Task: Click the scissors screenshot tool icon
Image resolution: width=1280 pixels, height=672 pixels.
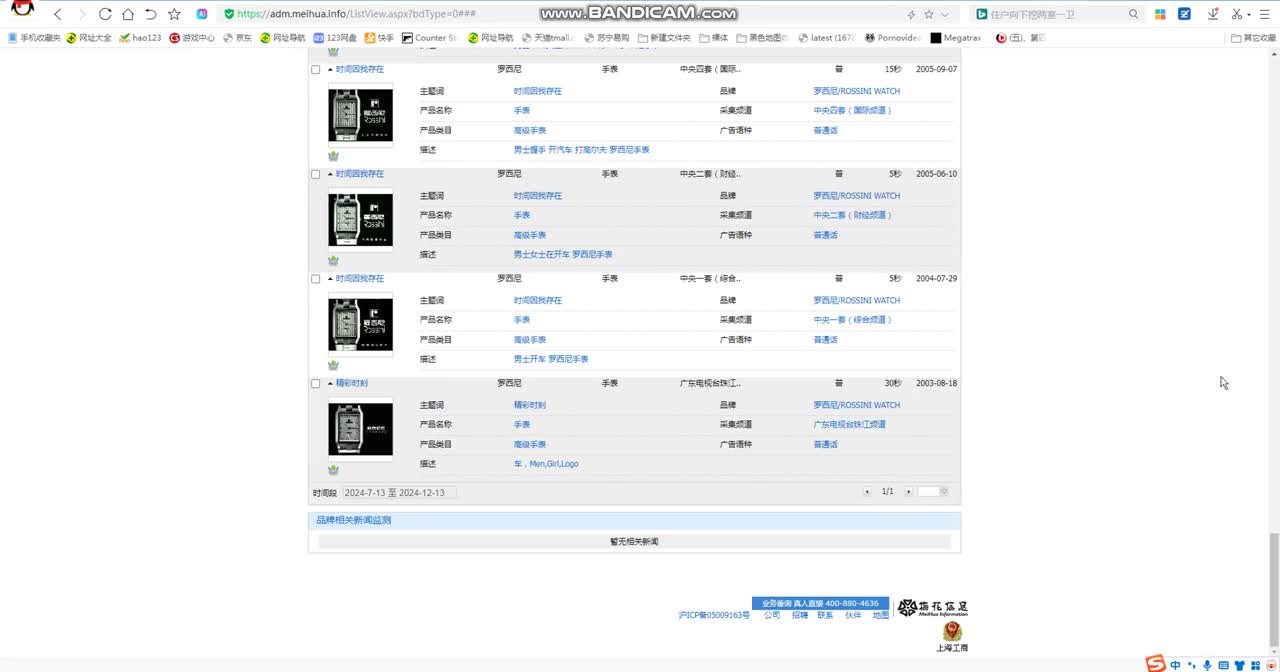Action: click(x=1237, y=14)
